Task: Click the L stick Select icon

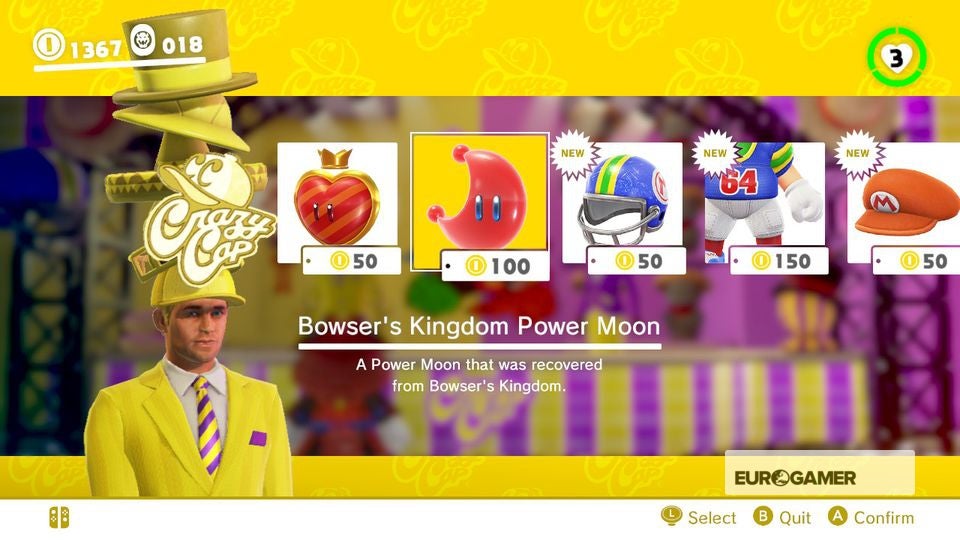Action: pyautogui.click(x=671, y=516)
